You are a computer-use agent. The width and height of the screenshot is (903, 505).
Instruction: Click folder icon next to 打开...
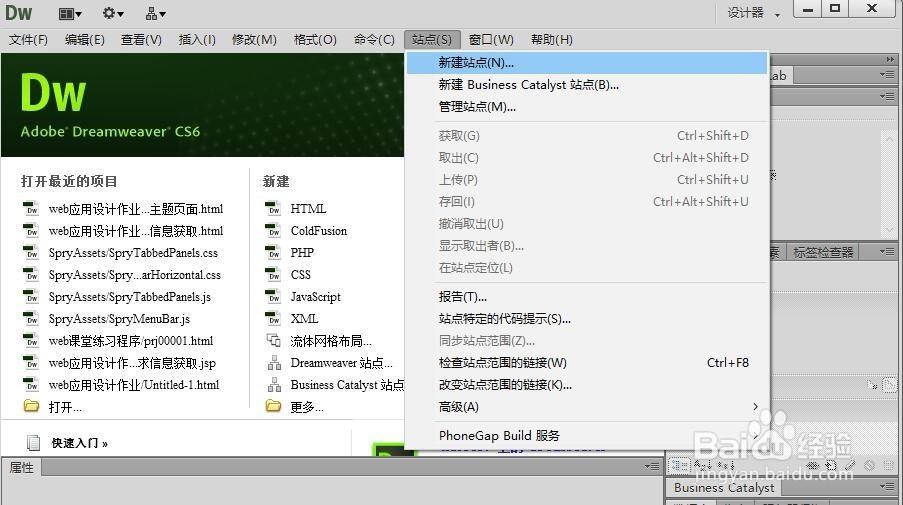click(x=31, y=407)
